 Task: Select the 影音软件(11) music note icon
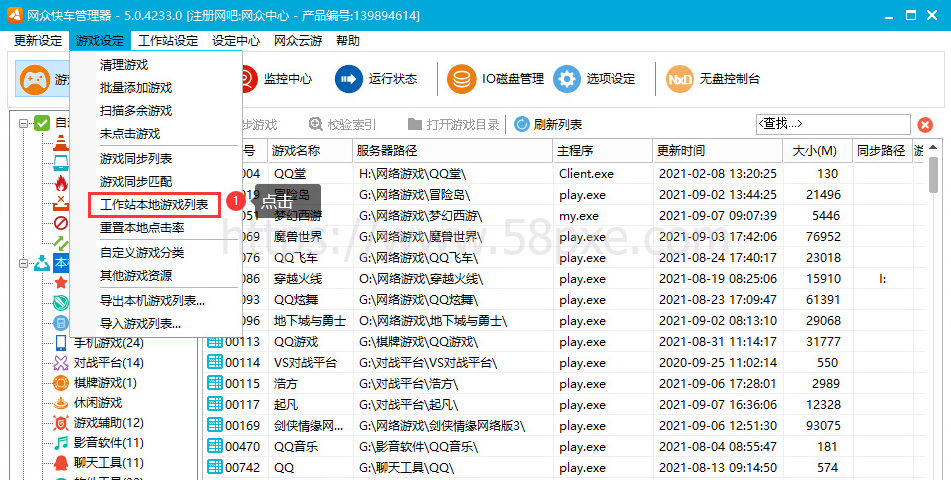coord(61,443)
